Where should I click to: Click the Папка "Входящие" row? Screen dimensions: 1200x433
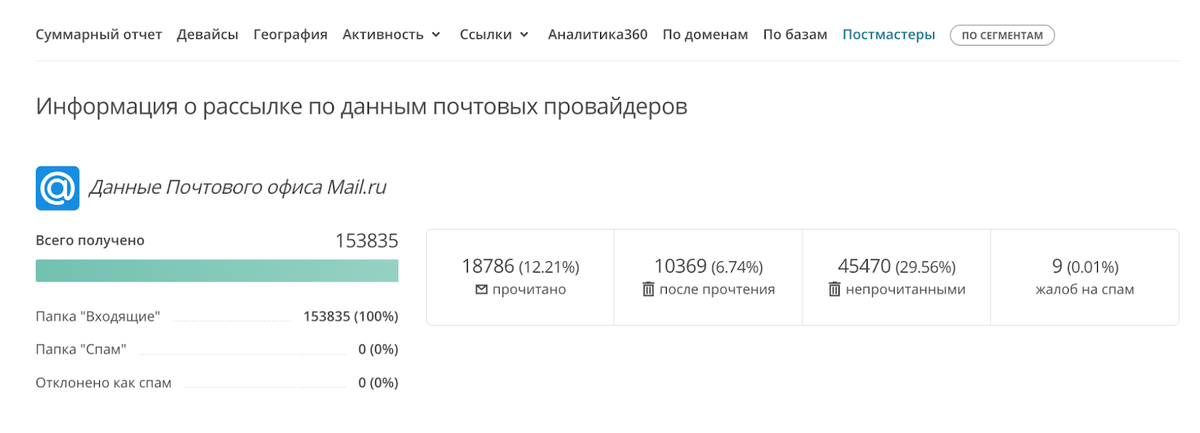[x=217, y=317]
